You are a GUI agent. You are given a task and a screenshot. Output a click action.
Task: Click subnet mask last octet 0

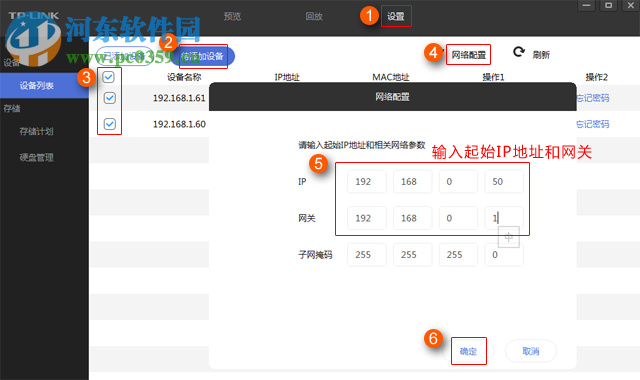[x=504, y=255]
